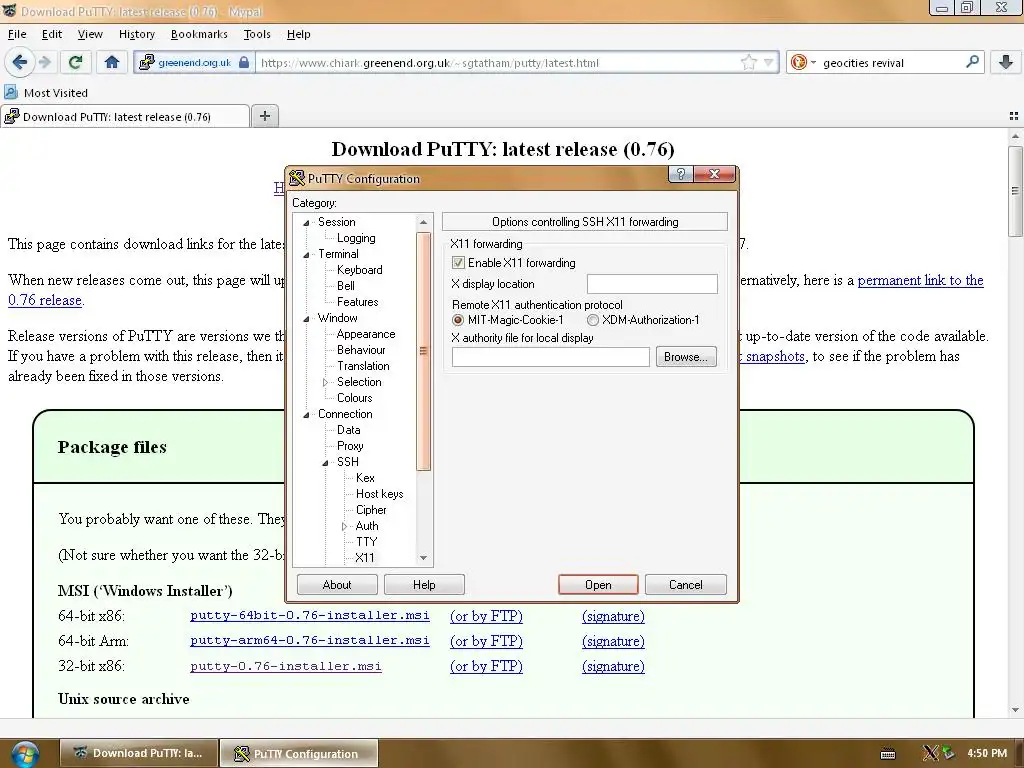Click the browser forward arrow
The height and width of the screenshot is (768, 1024).
pyautogui.click(x=44, y=62)
